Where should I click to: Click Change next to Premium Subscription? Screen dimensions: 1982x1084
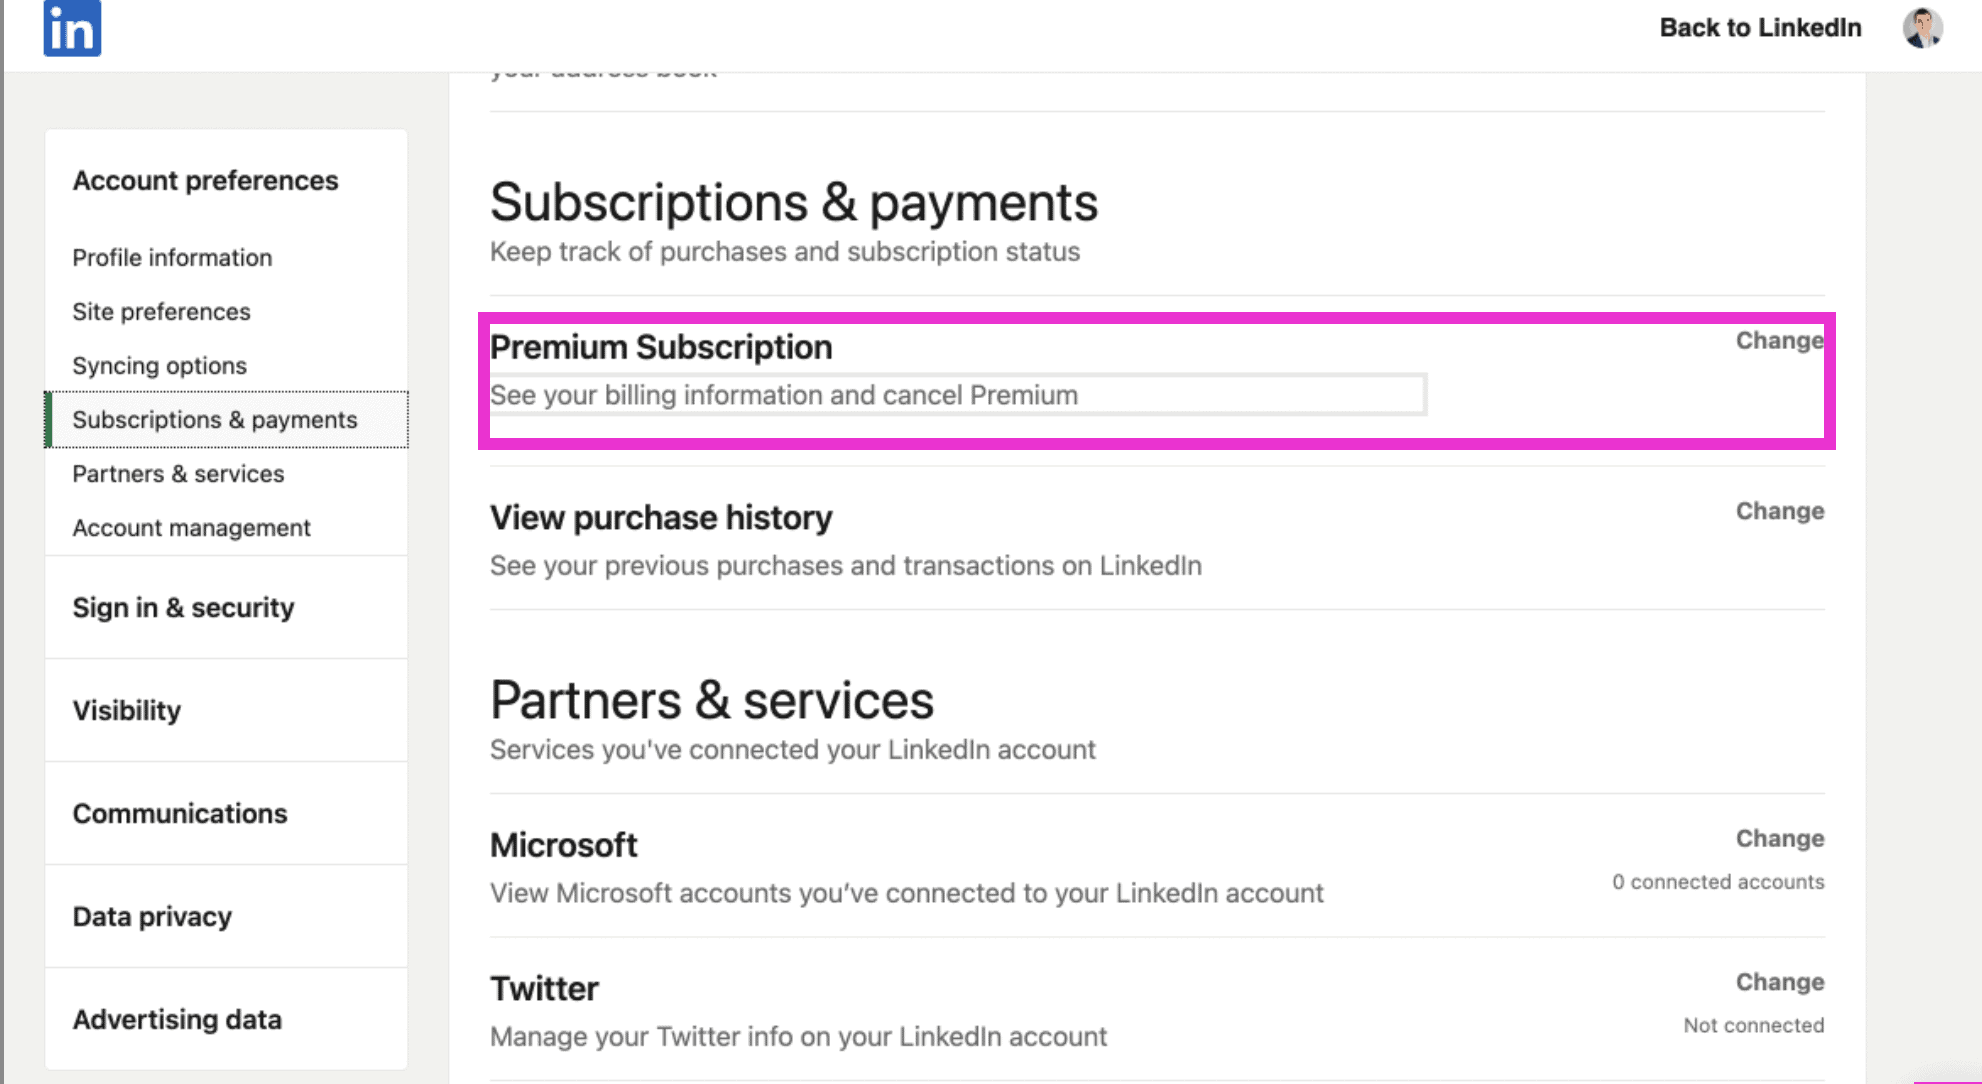(1779, 341)
